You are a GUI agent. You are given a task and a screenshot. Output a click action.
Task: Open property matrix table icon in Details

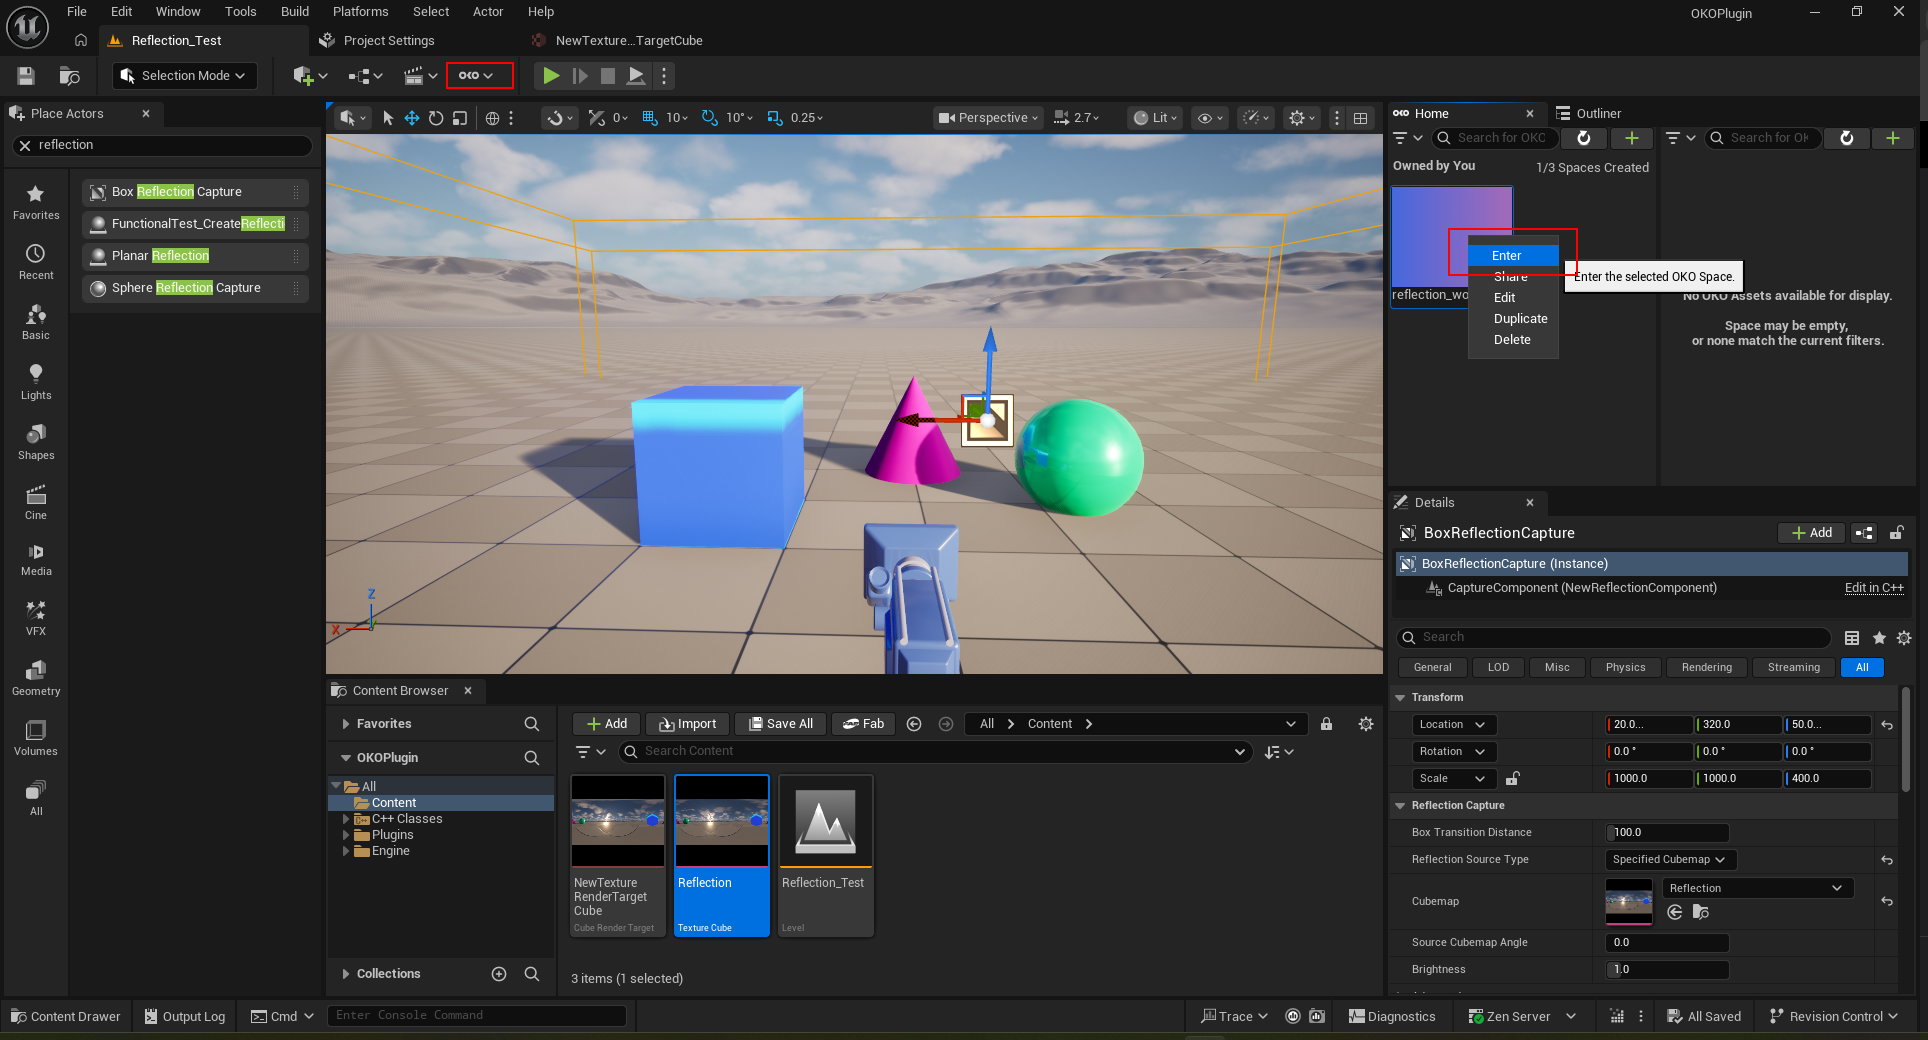pyautogui.click(x=1852, y=638)
